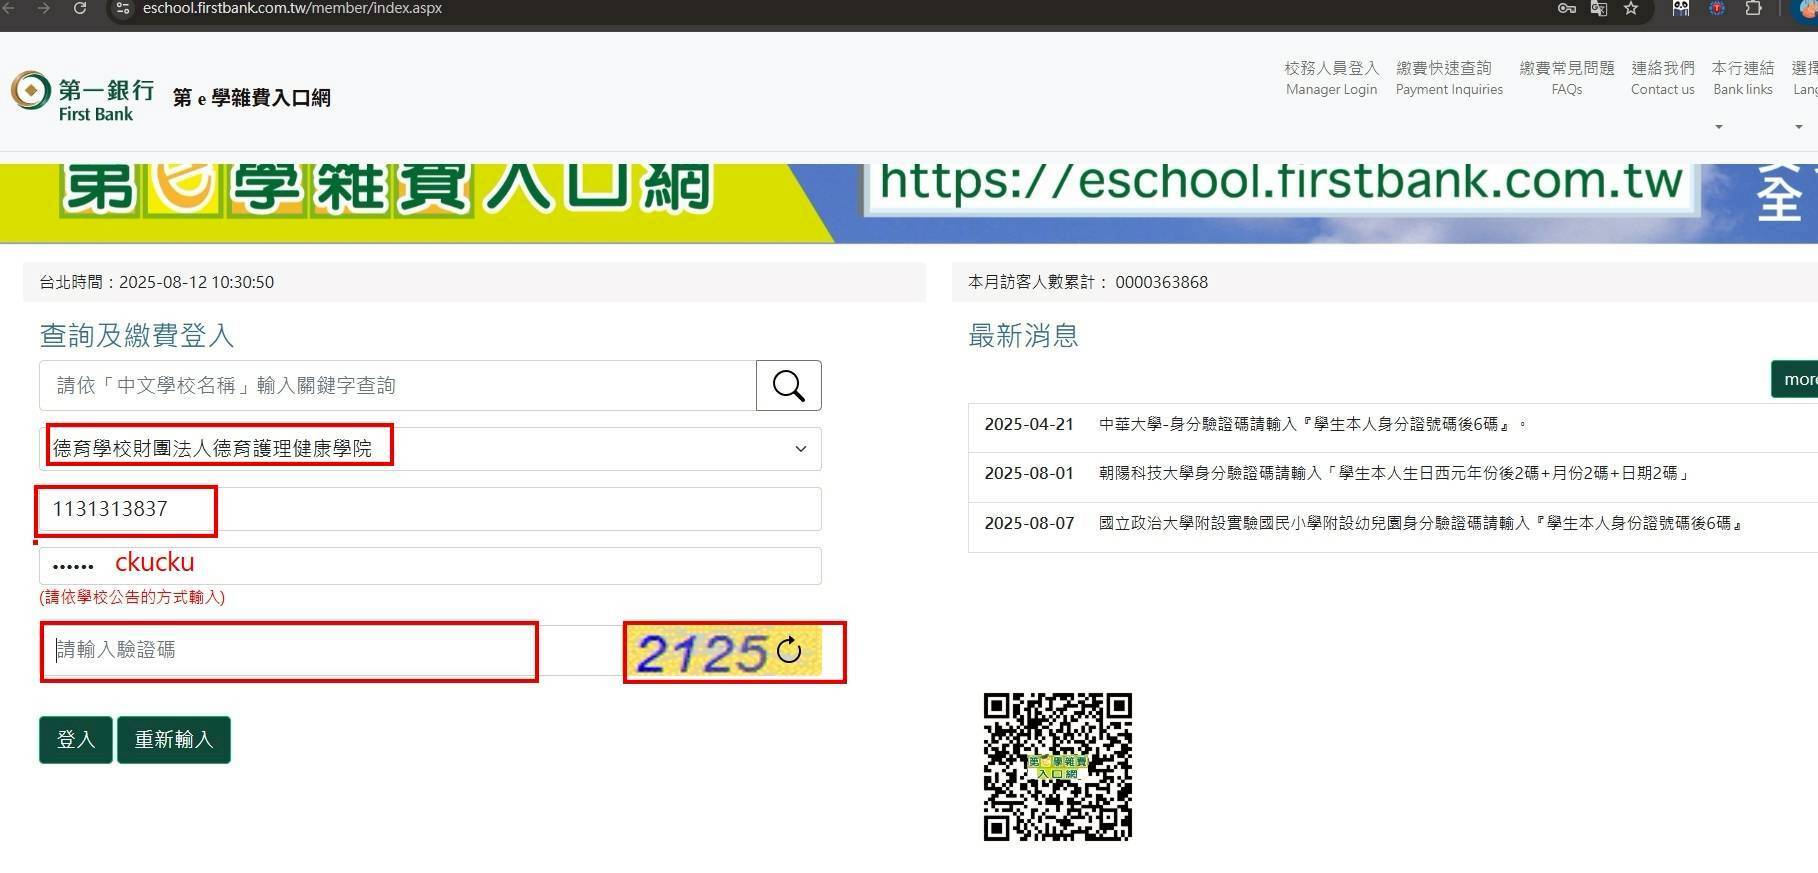
Task: Click the 重新輸入 reset button
Action: tap(174, 740)
